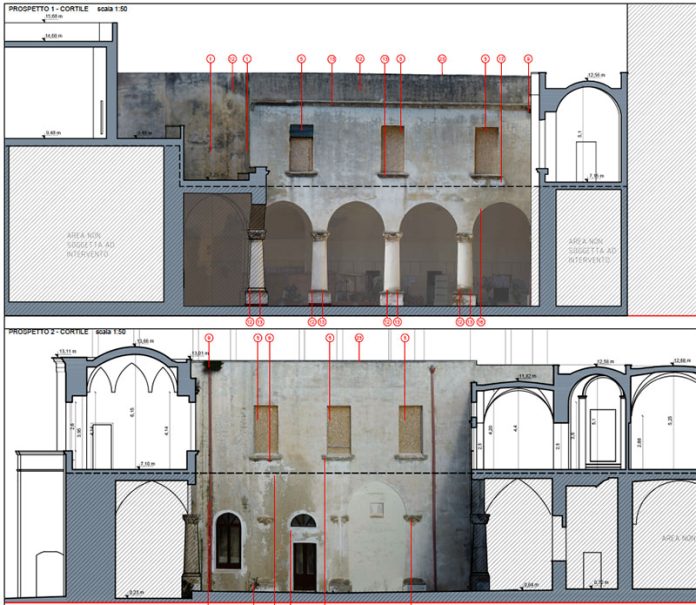Viewport: 696px width, 605px height.
Task: Click the '6,15' vertical dimension in Prospetto 2
Action: point(132,412)
